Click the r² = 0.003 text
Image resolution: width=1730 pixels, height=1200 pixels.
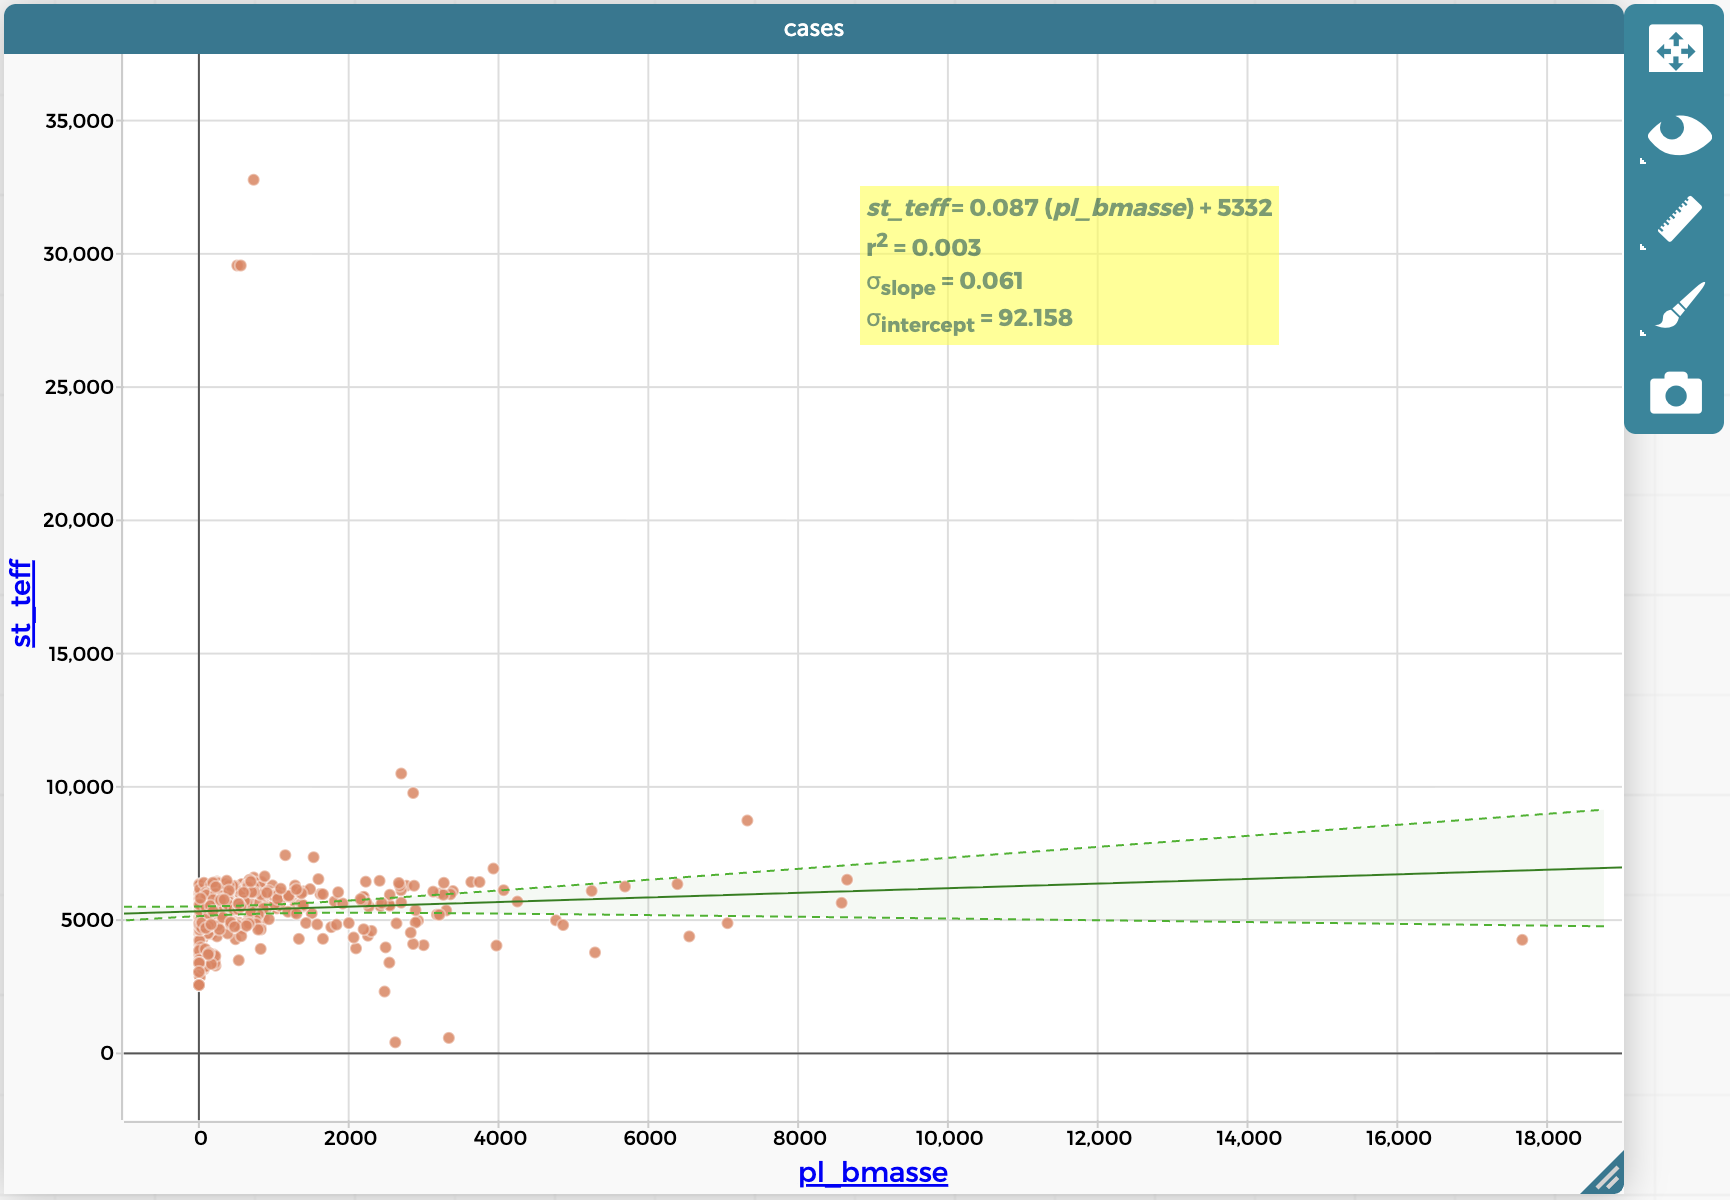point(924,246)
